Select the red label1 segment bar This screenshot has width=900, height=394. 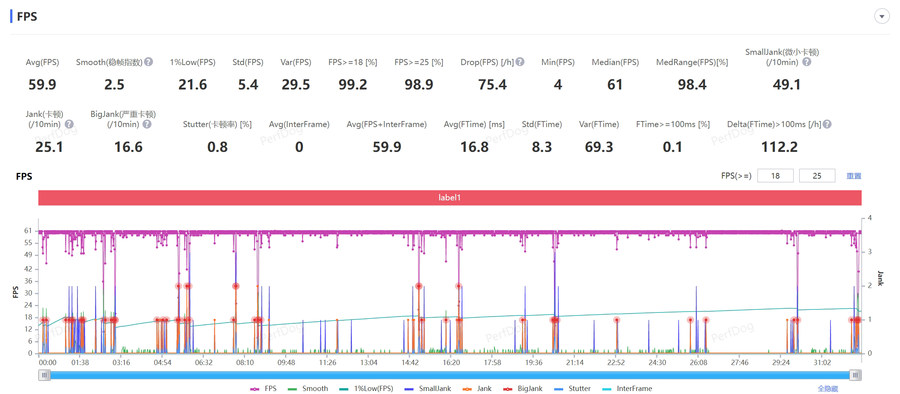(450, 198)
